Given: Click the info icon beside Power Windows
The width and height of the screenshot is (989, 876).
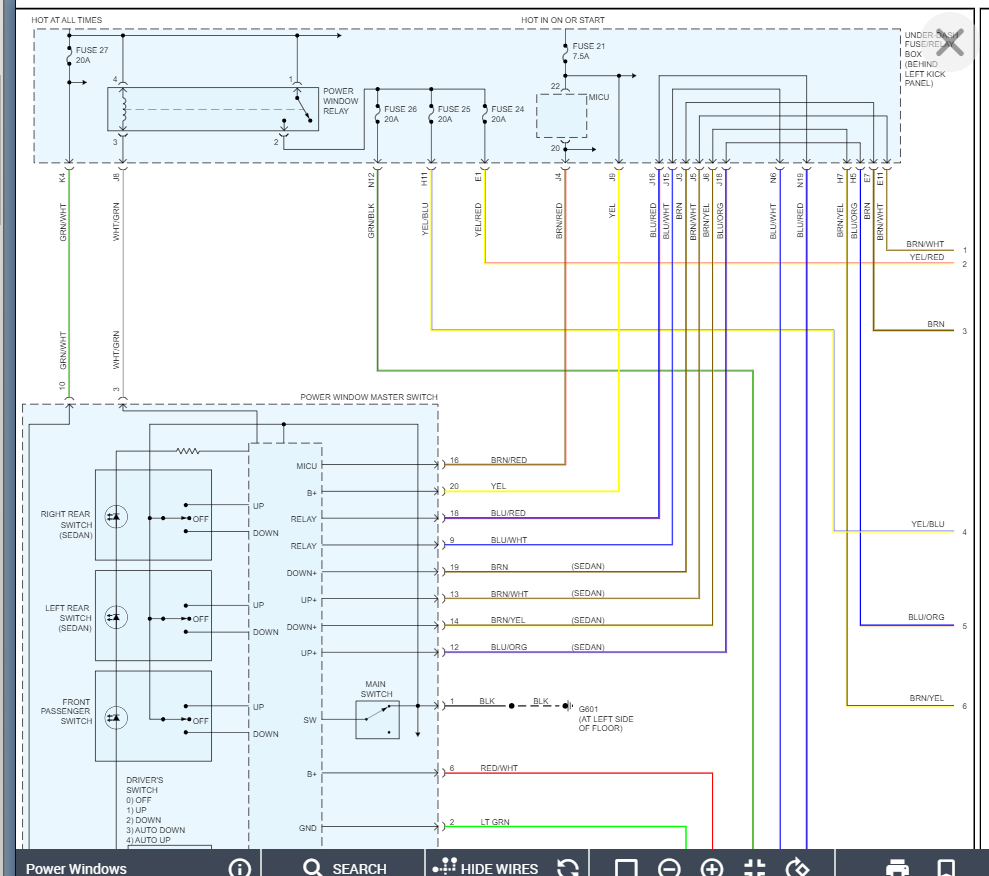Looking at the screenshot, I should (x=239, y=867).
